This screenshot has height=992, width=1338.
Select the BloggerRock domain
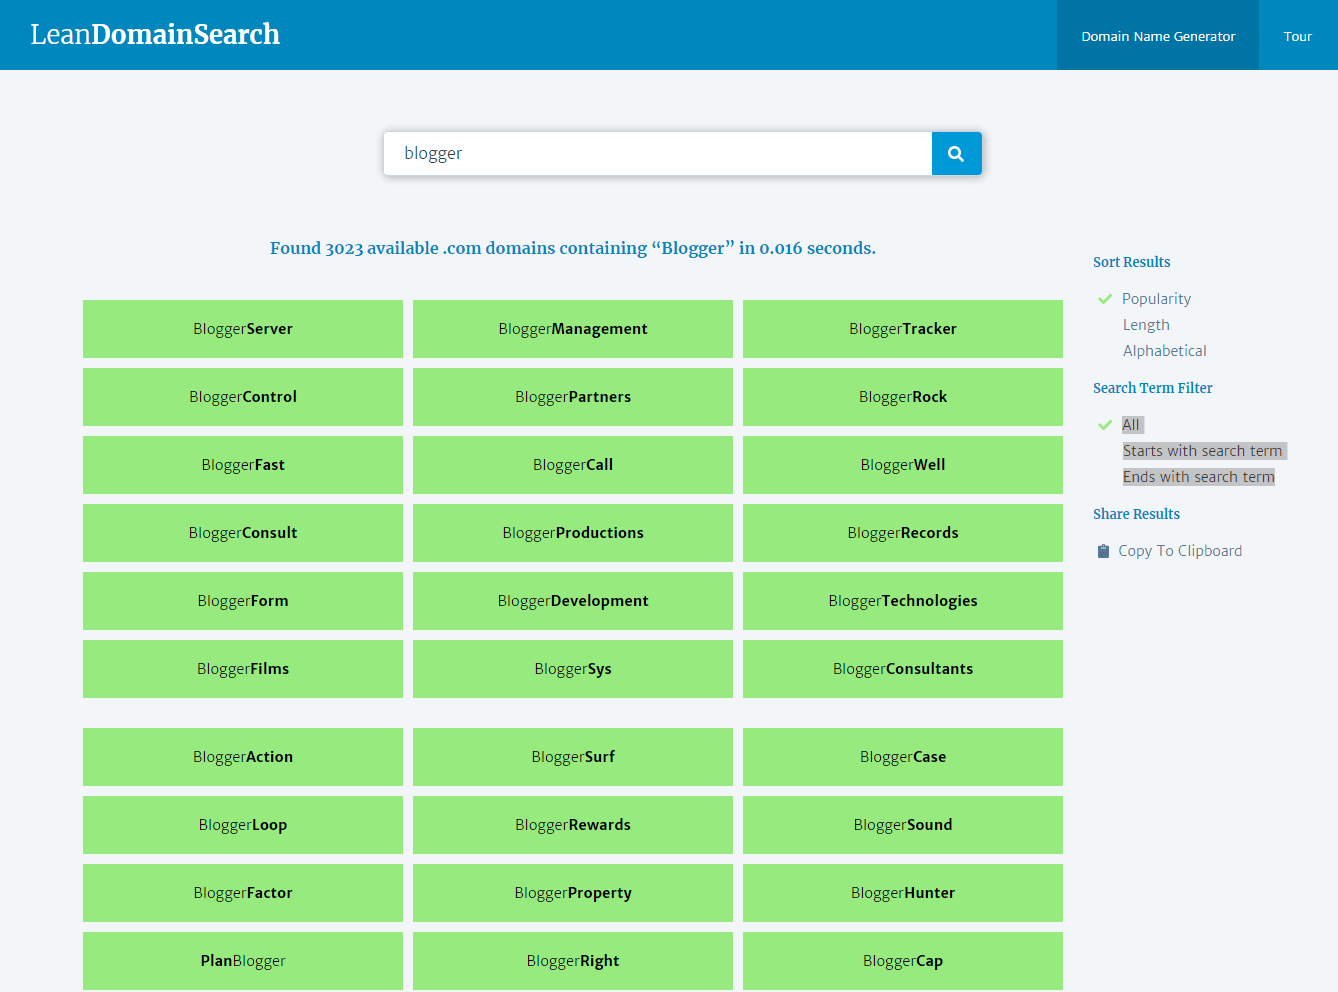(x=903, y=397)
